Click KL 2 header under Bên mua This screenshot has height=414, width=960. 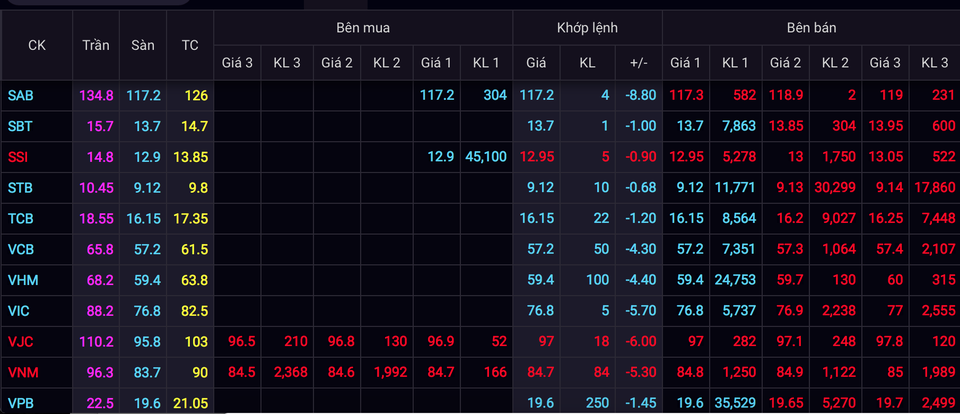[386, 62]
